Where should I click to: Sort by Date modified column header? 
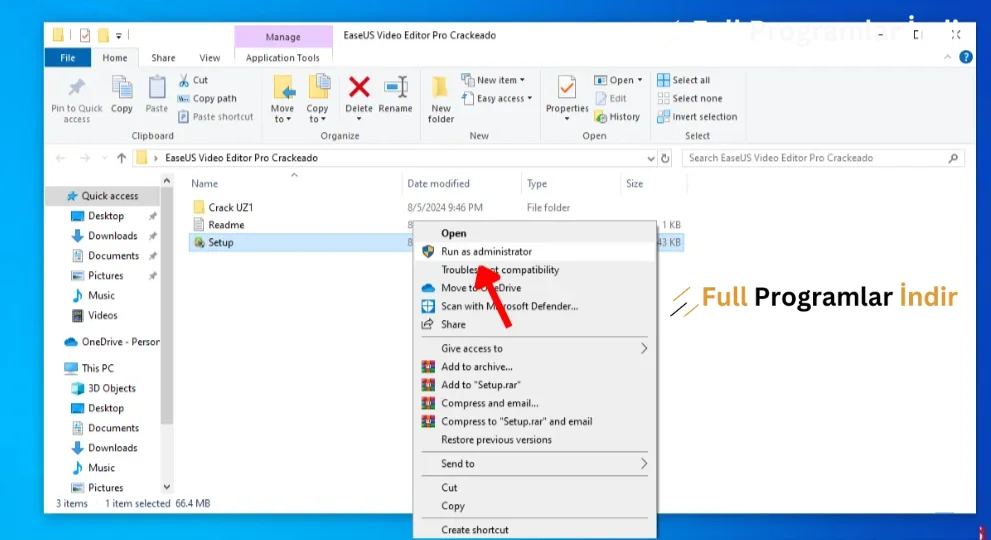(x=461, y=184)
